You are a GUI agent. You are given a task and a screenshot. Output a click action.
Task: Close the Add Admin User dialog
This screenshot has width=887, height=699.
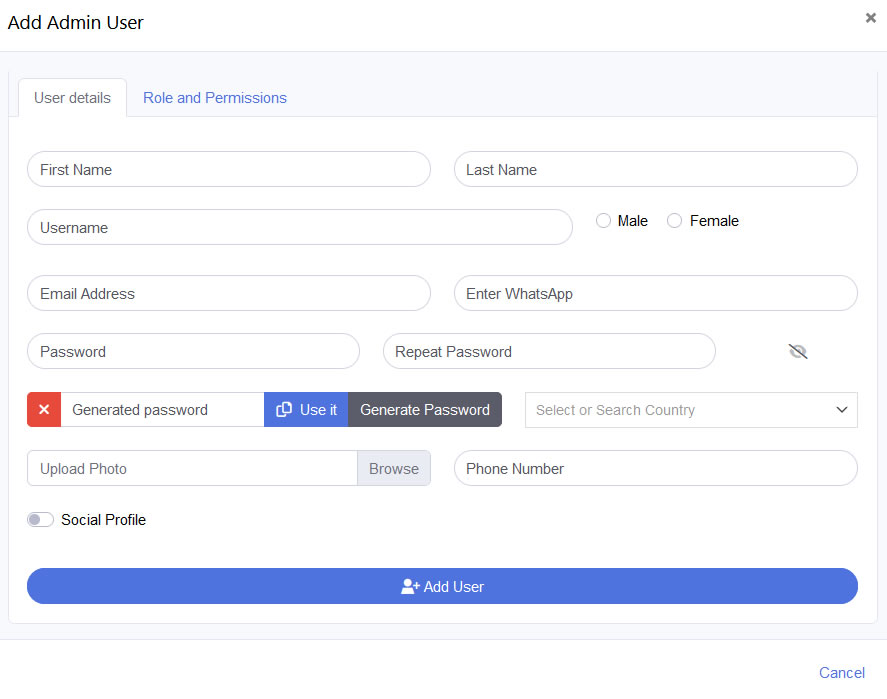[x=870, y=18]
